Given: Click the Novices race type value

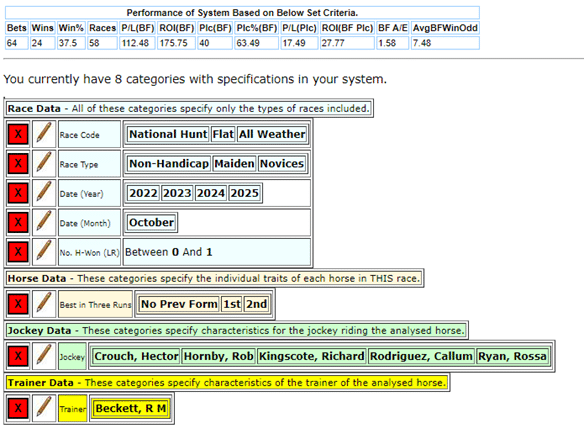Looking at the screenshot, I should 282,163.
